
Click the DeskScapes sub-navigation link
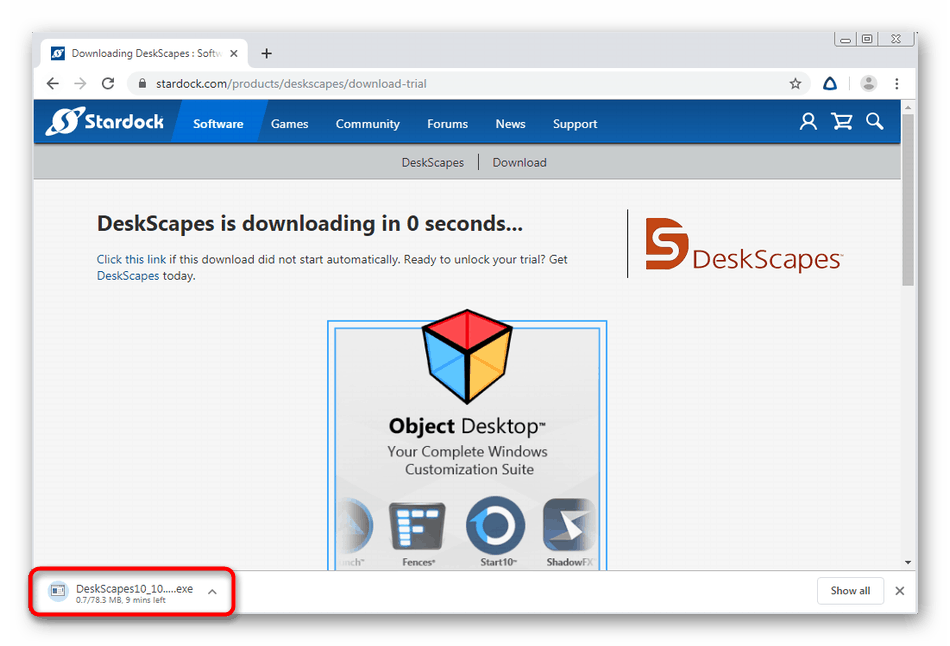point(433,162)
